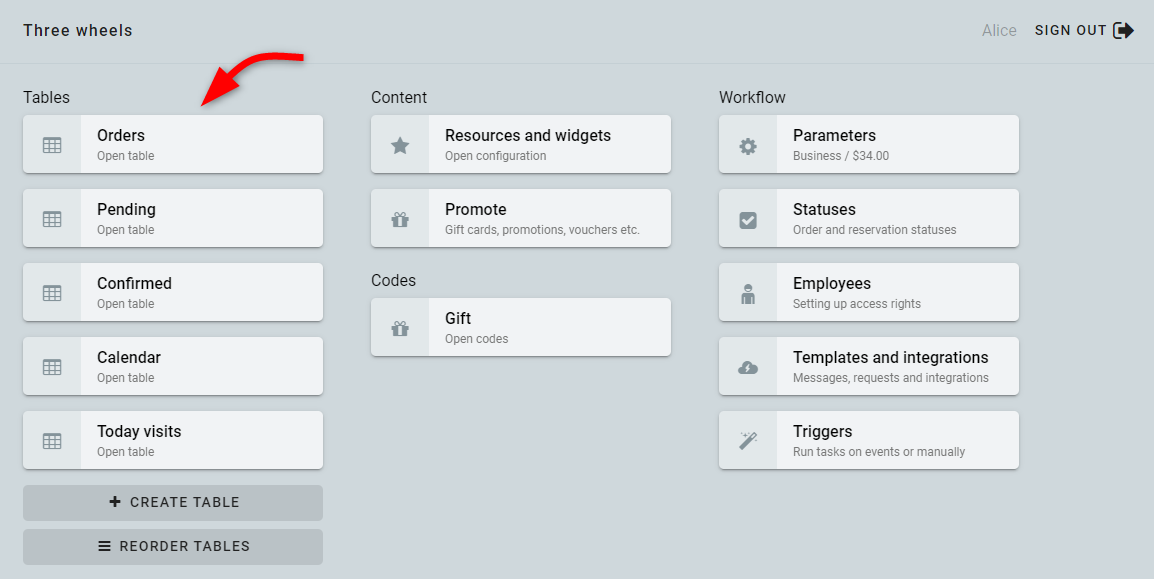Click the person icon for Employees

(748, 294)
